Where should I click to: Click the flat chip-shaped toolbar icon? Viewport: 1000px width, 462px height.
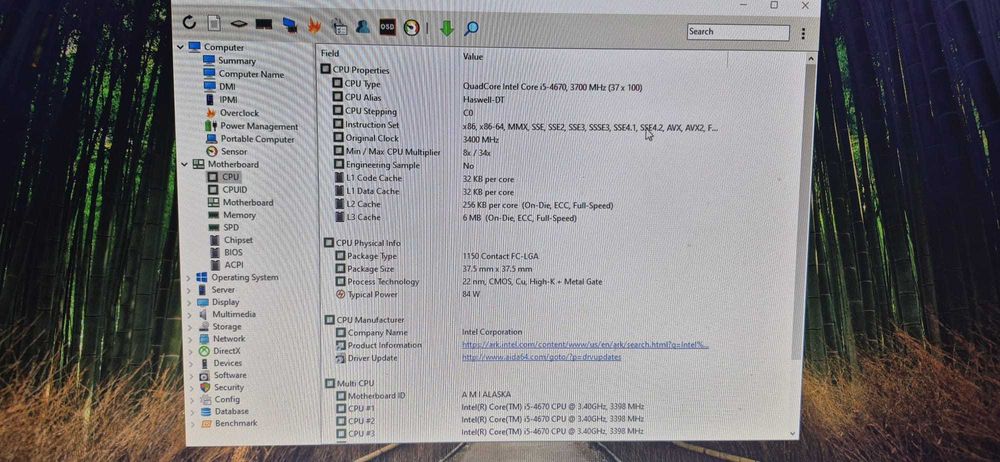239,24
